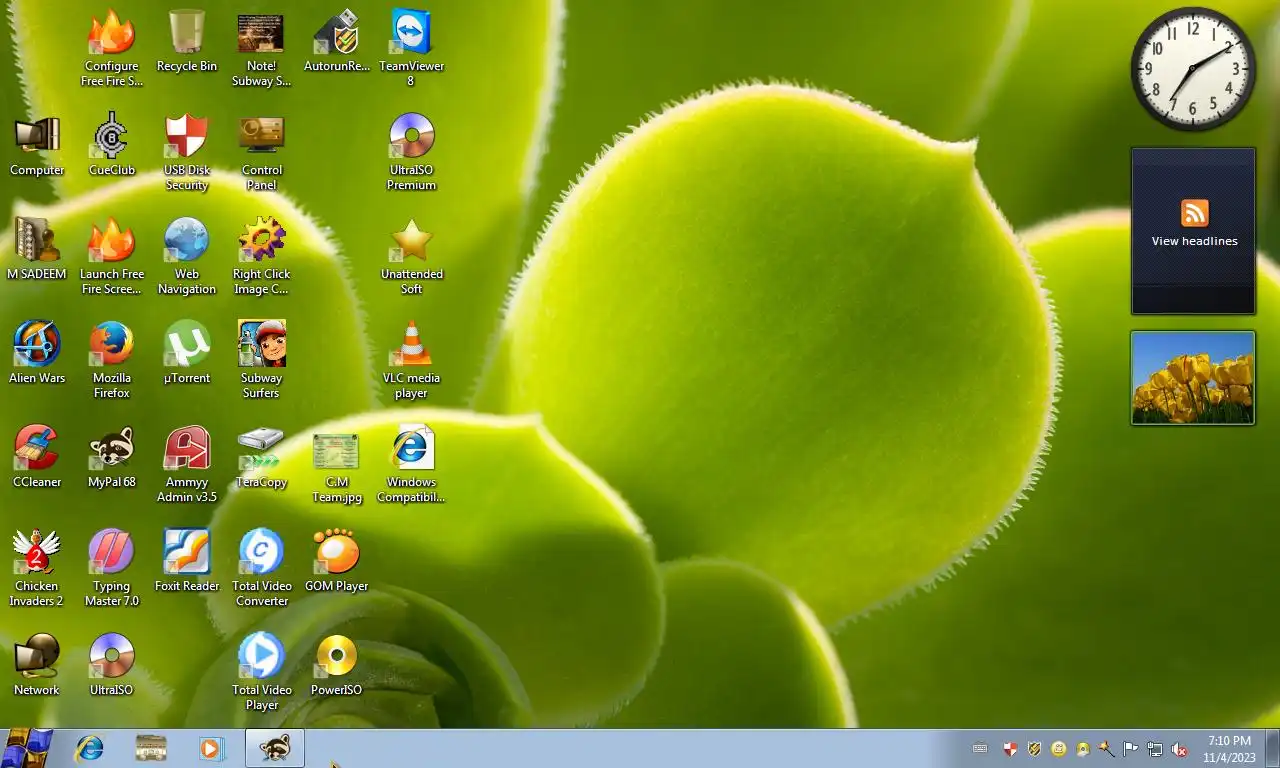Open the pinned Windows Explorer taskbar button
The image size is (1280, 768).
pyautogui.click(x=151, y=748)
